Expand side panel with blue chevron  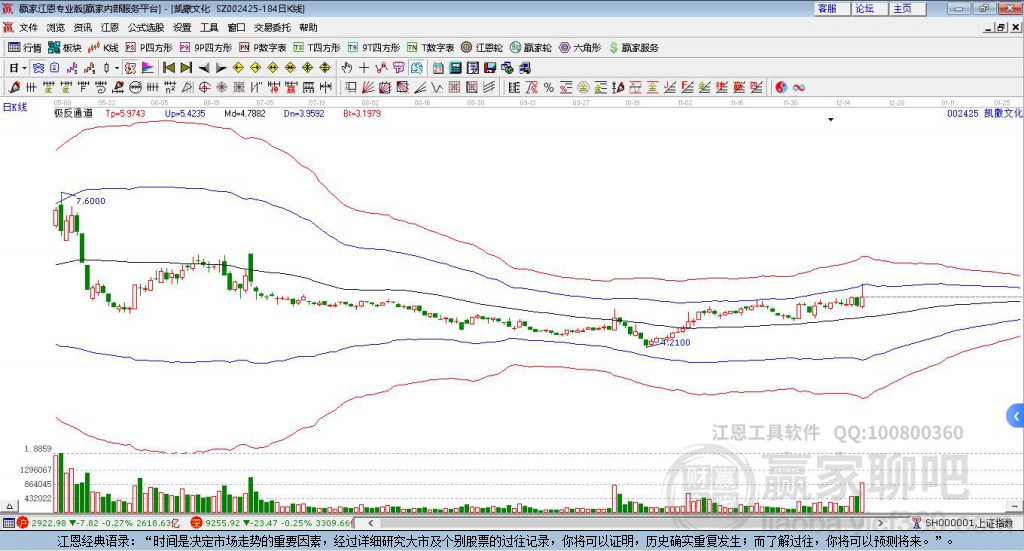(x=1016, y=416)
